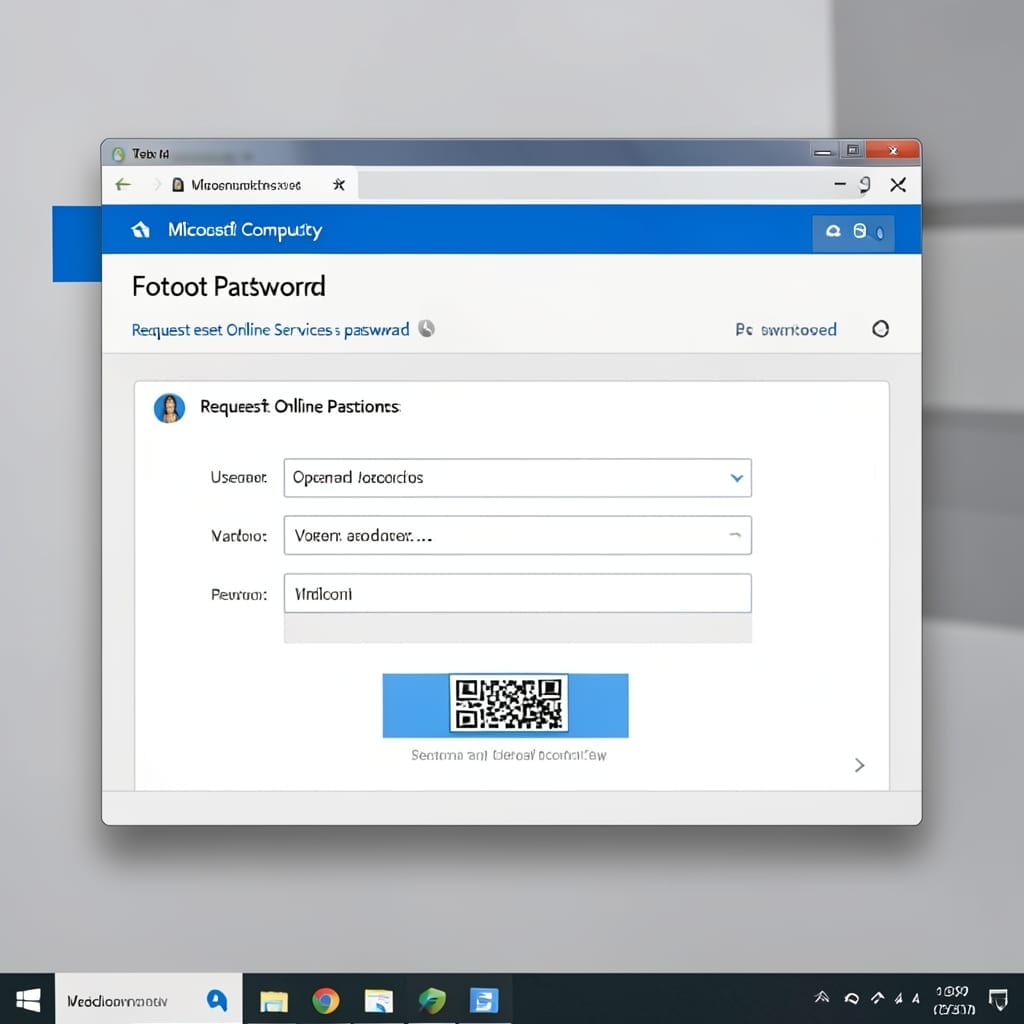Open the notification center icon
Image resolution: width=1024 pixels, height=1024 pixels.
(999, 999)
